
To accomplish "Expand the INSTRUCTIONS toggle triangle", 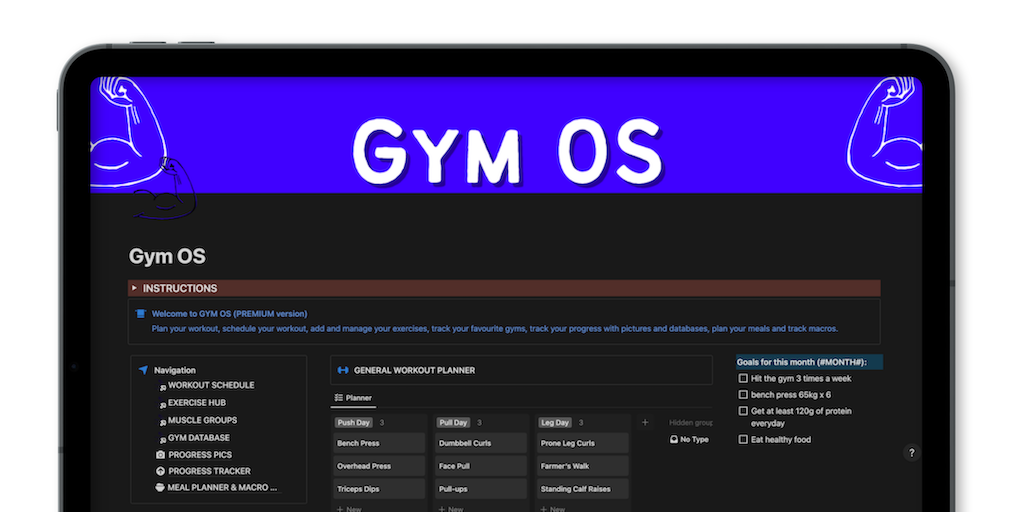I will pyautogui.click(x=135, y=288).
